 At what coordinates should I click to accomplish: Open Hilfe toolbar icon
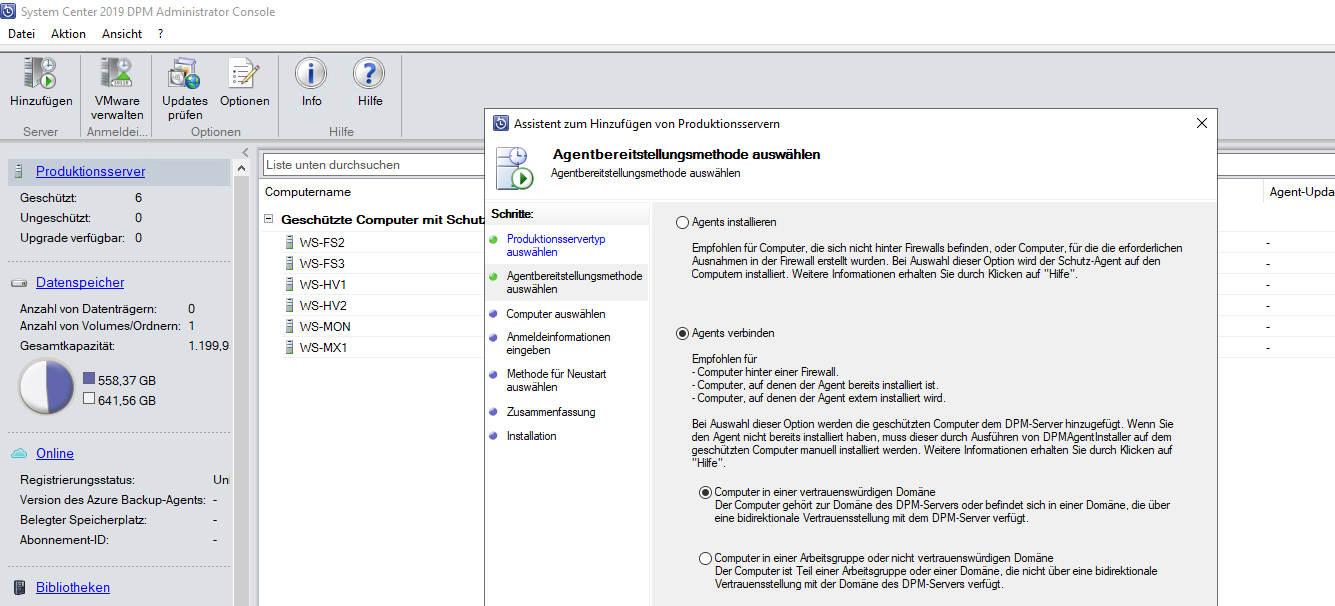(x=370, y=74)
